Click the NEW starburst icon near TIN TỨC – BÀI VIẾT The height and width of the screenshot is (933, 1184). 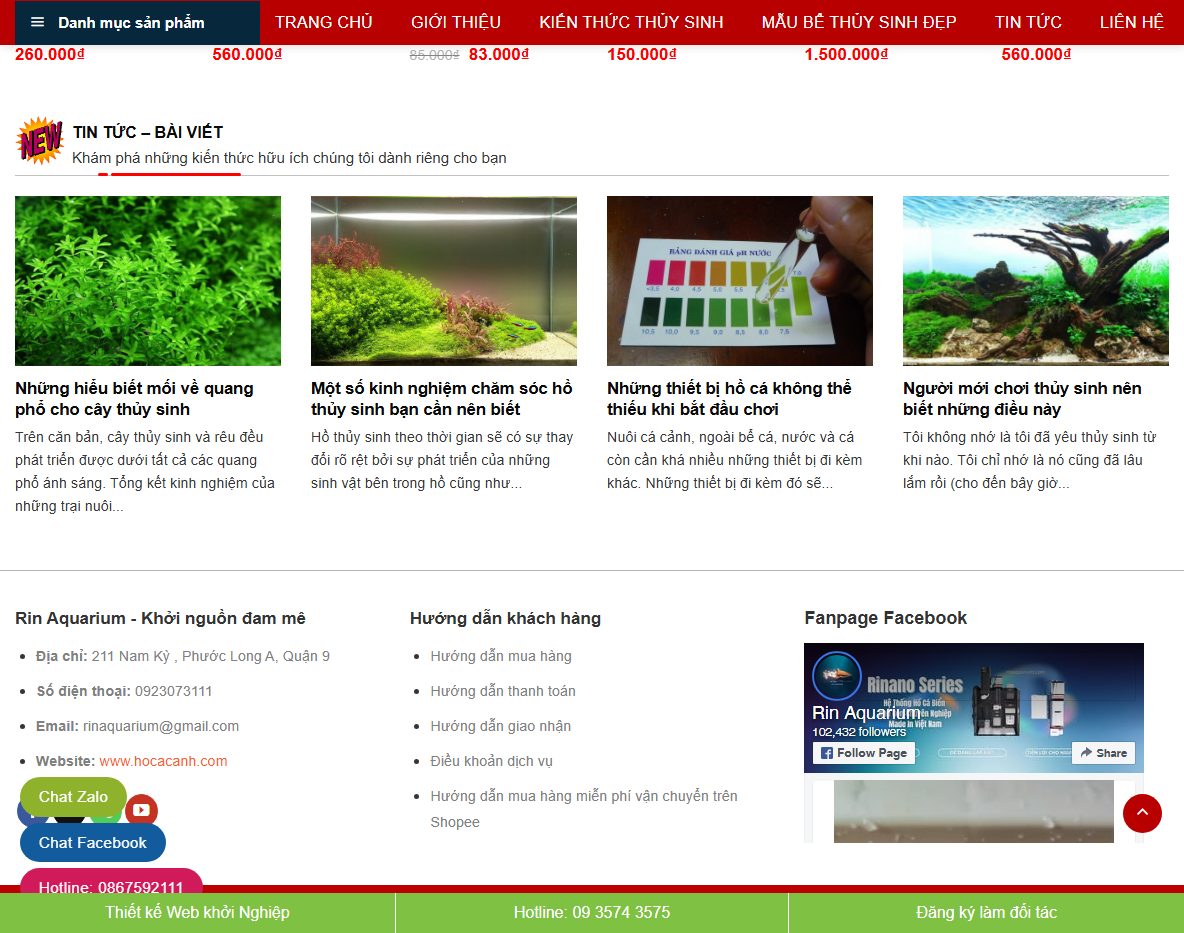coord(39,142)
